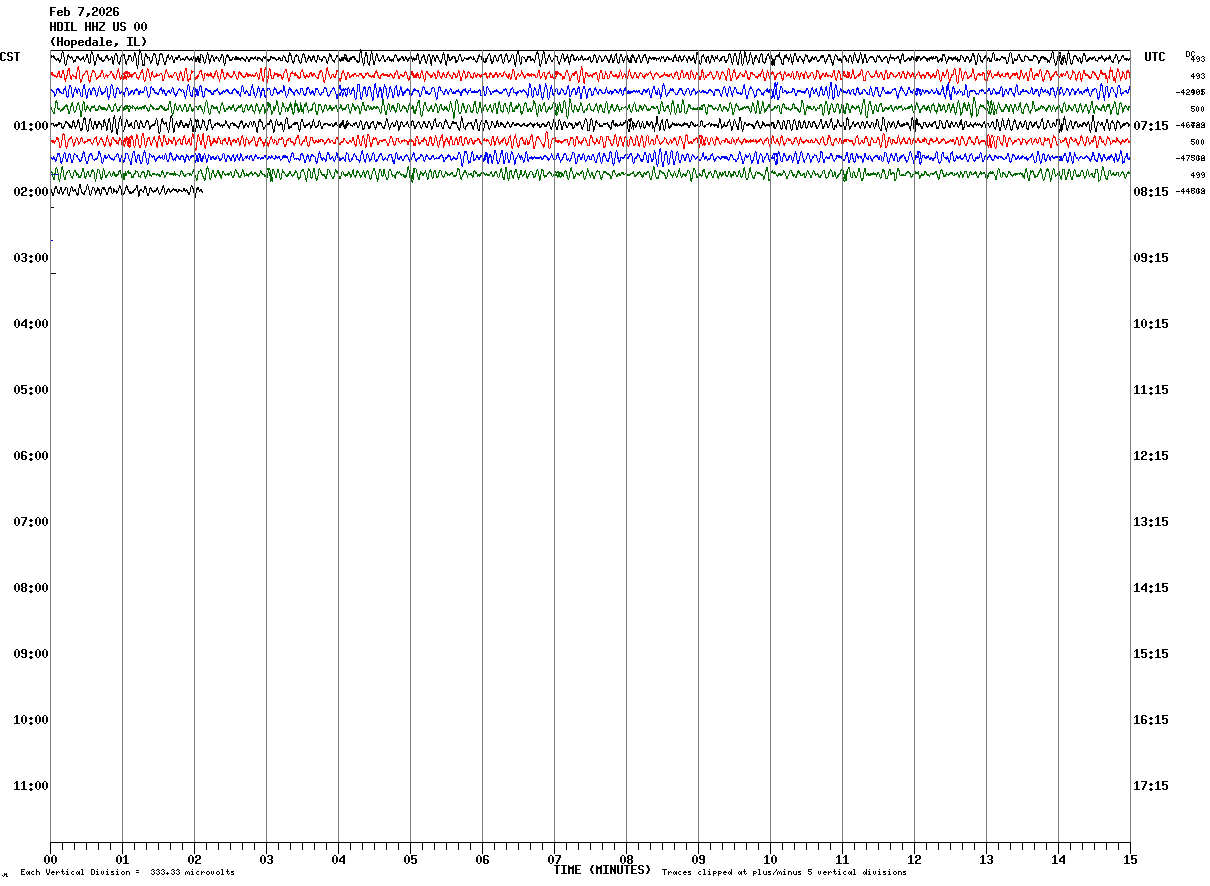Click minute '04' on the time axis

tap(338, 860)
